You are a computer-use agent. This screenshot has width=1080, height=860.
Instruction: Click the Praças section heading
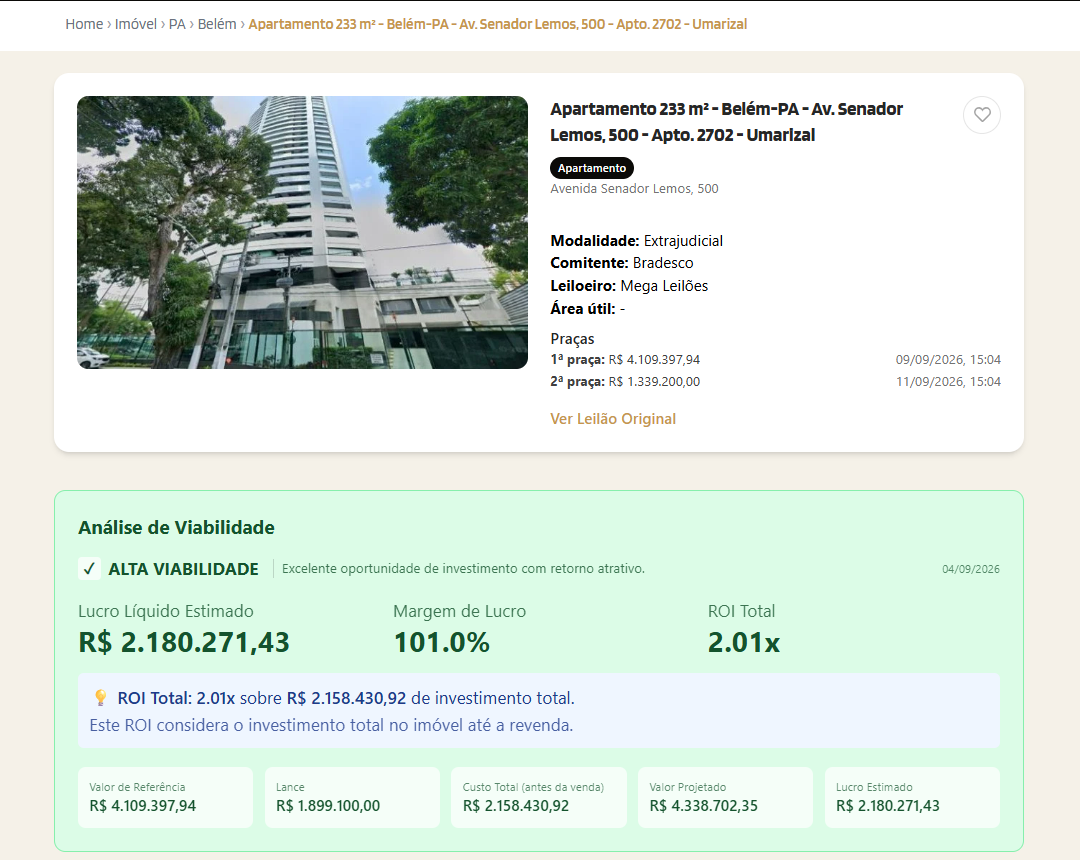pos(572,339)
